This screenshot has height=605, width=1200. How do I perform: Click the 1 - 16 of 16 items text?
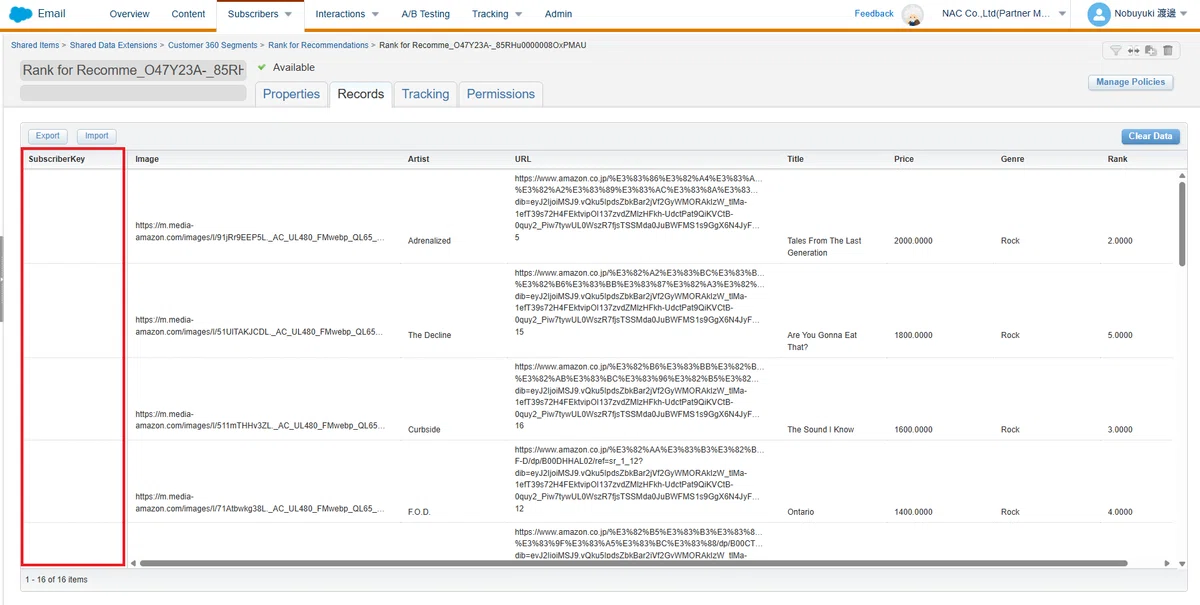(56, 579)
